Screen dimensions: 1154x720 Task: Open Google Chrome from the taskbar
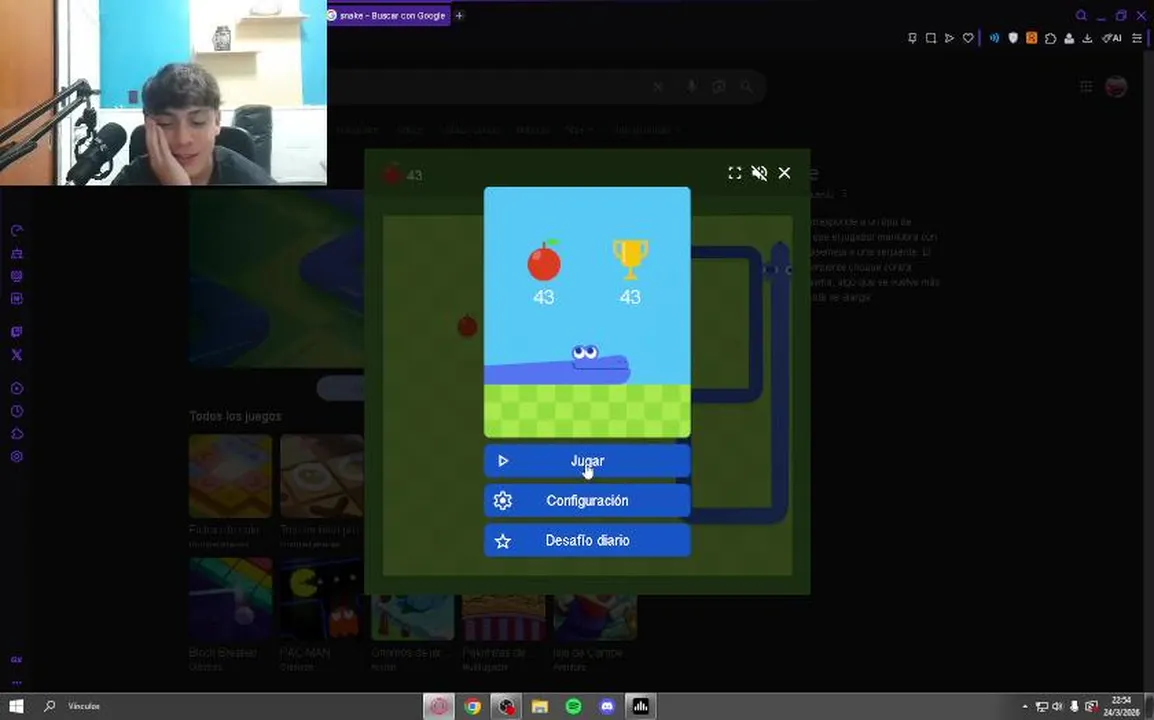472,707
